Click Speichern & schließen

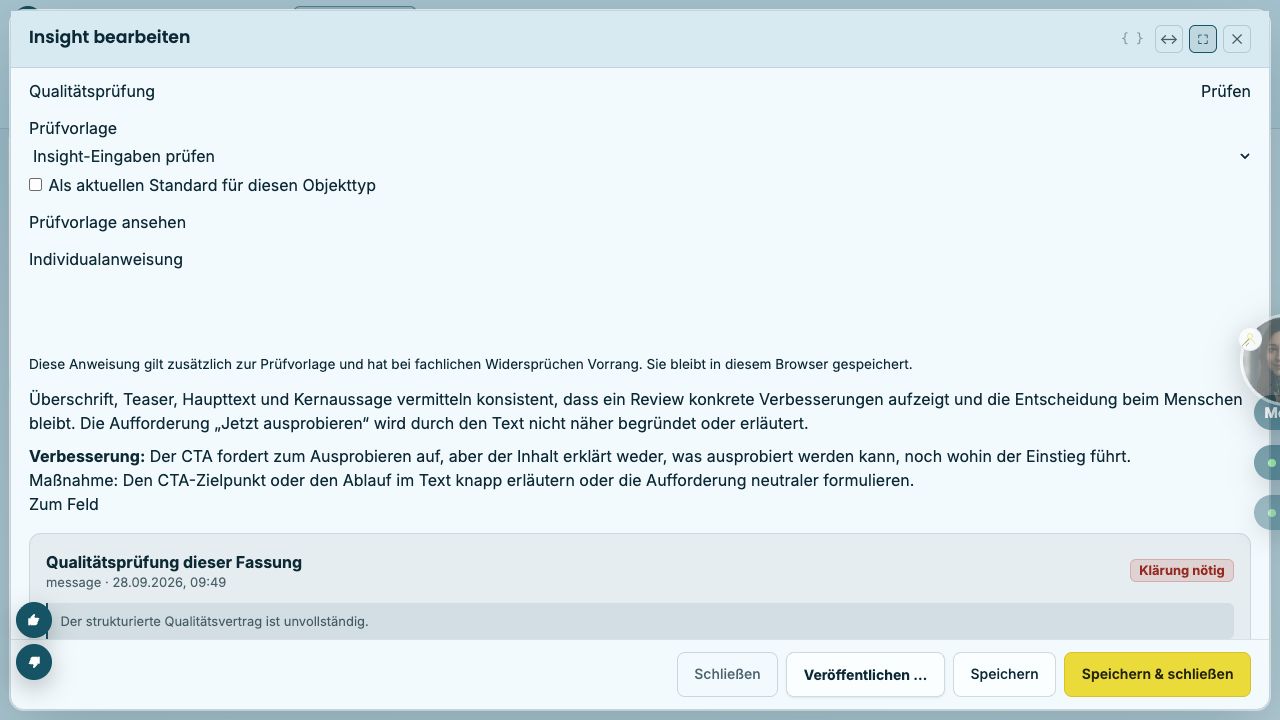point(1157,674)
